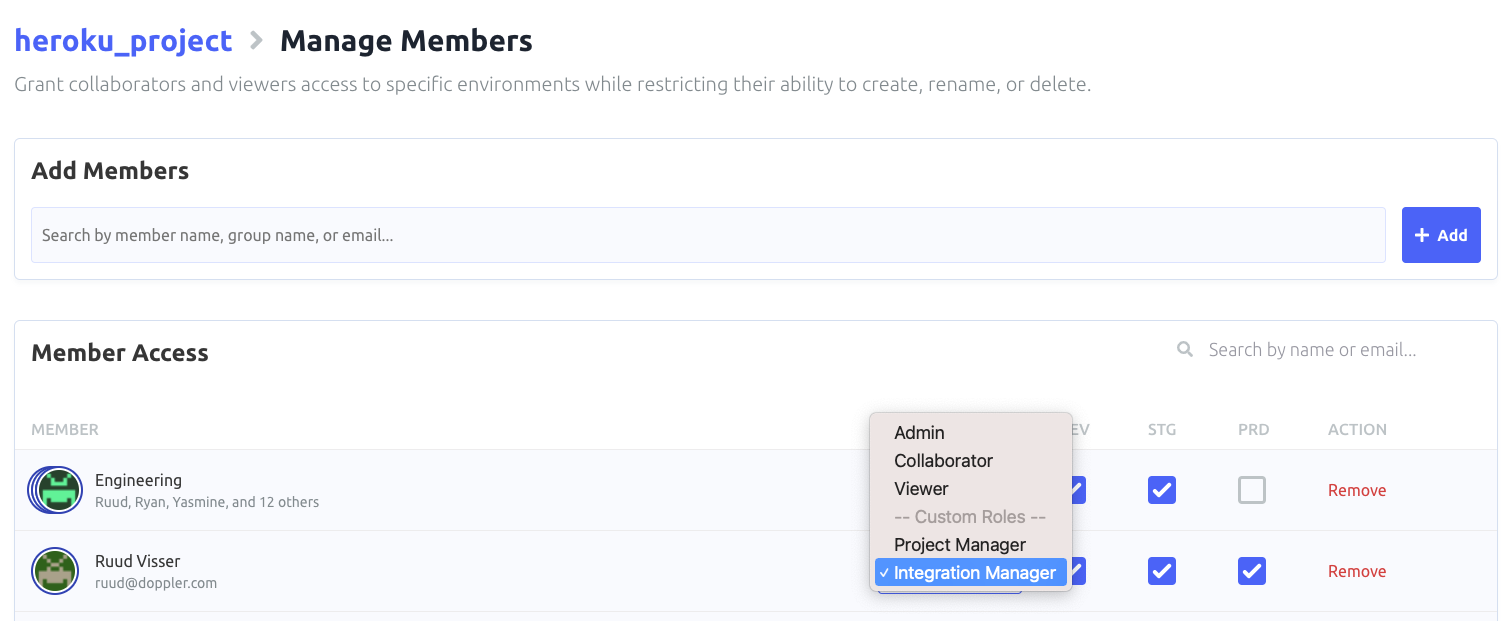Toggle STG checkbox for Ruud Visser
1511x621 pixels.
[1161, 571]
